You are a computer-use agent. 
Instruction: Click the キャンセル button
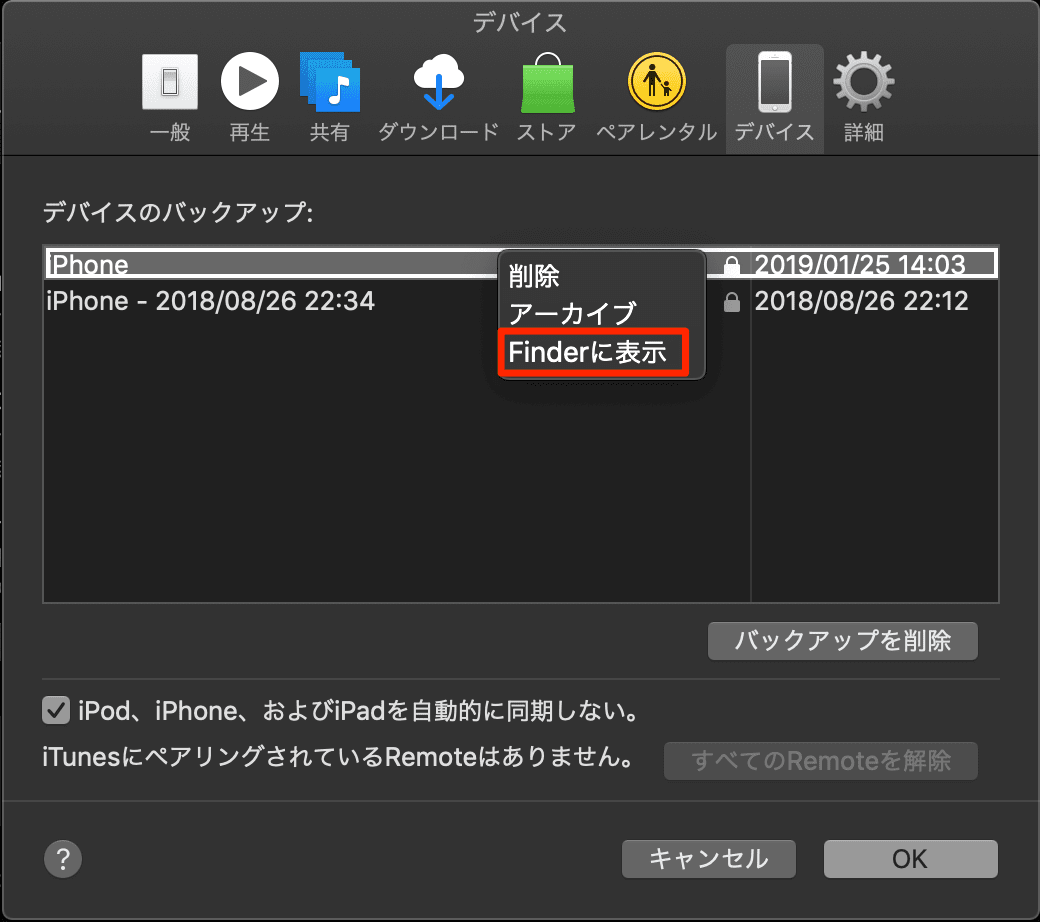click(708, 859)
